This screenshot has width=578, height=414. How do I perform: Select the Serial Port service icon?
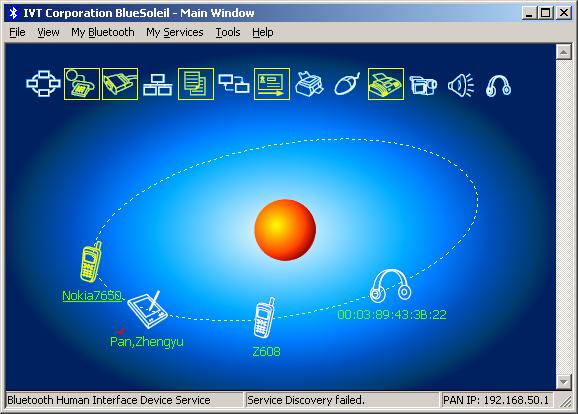120,84
